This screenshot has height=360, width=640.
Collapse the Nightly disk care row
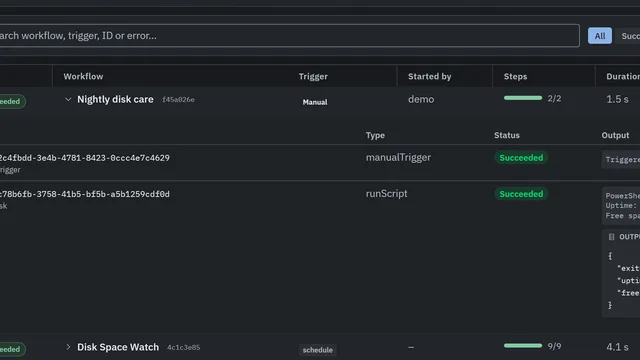pyautogui.click(x=68, y=99)
